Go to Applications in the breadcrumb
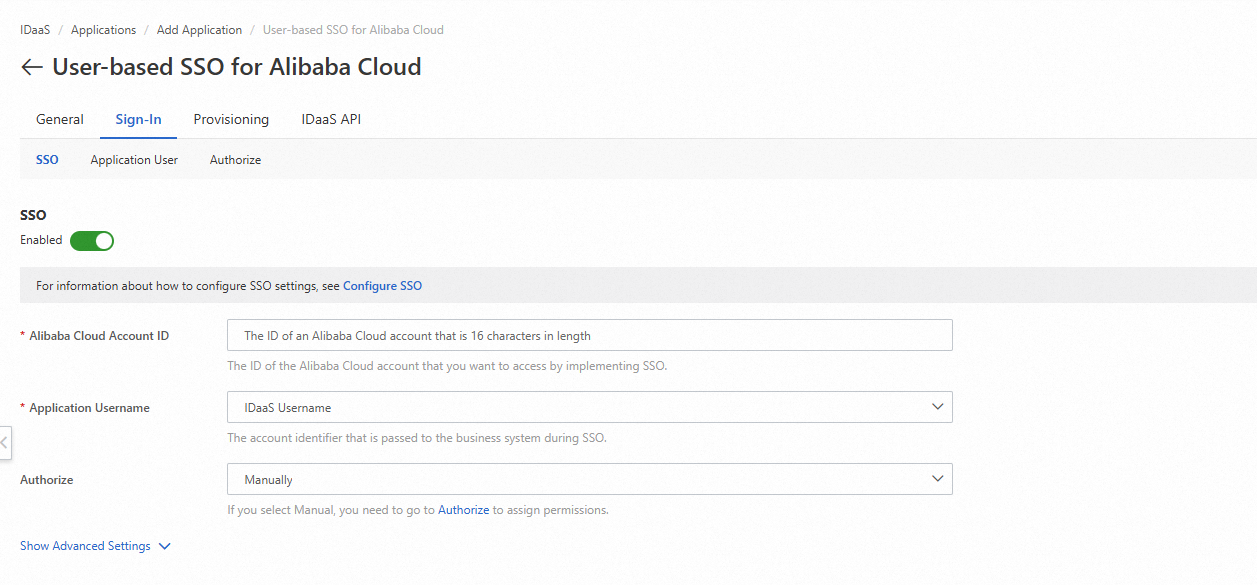 pos(103,30)
